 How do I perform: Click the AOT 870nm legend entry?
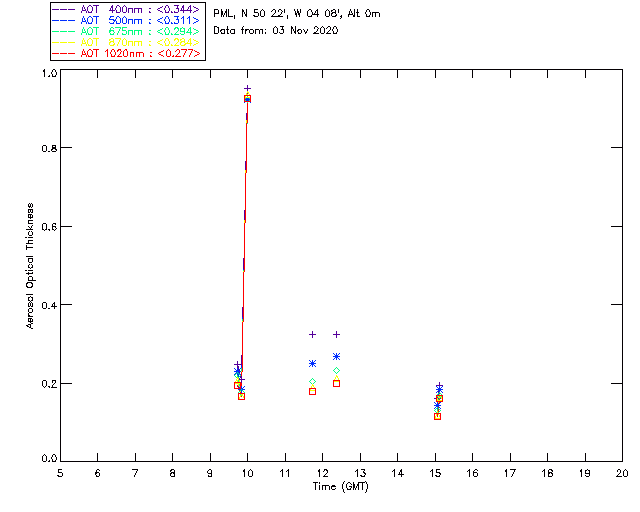pyautogui.click(x=127, y=42)
